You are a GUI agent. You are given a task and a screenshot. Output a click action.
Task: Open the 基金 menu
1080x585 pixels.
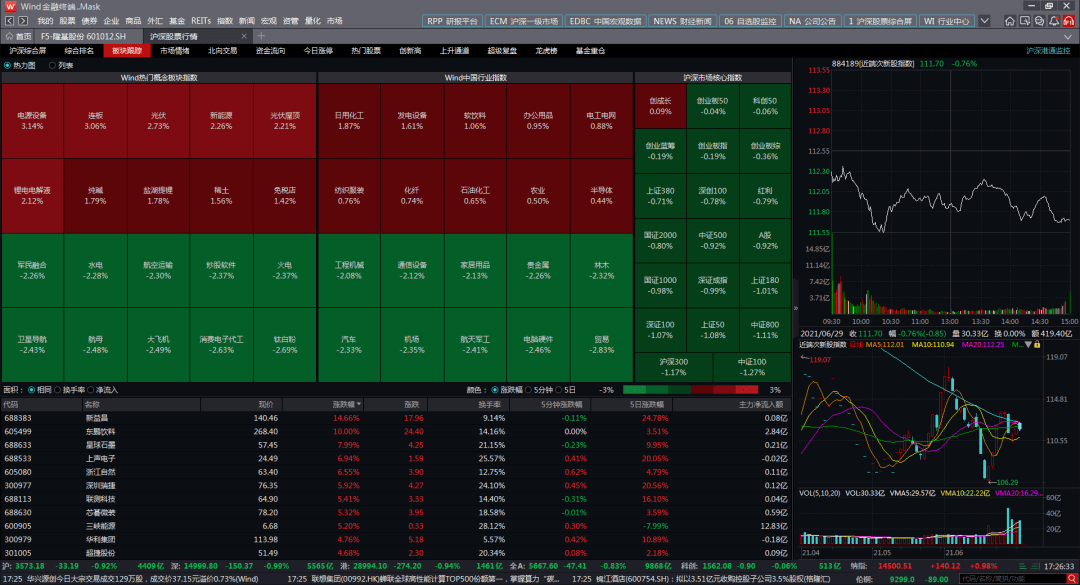click(177, 21)
